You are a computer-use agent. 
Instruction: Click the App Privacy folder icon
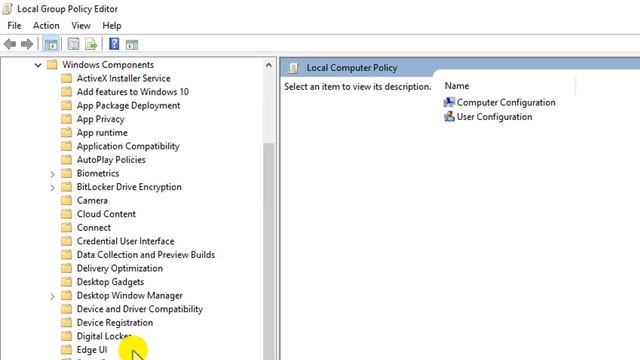coord(66,119)
